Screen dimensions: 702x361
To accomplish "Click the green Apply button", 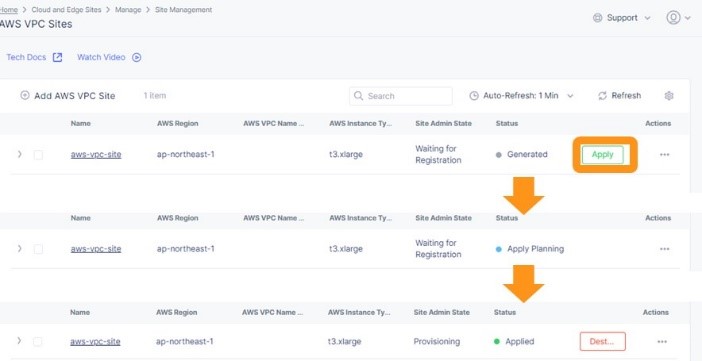I will (603, 155).
